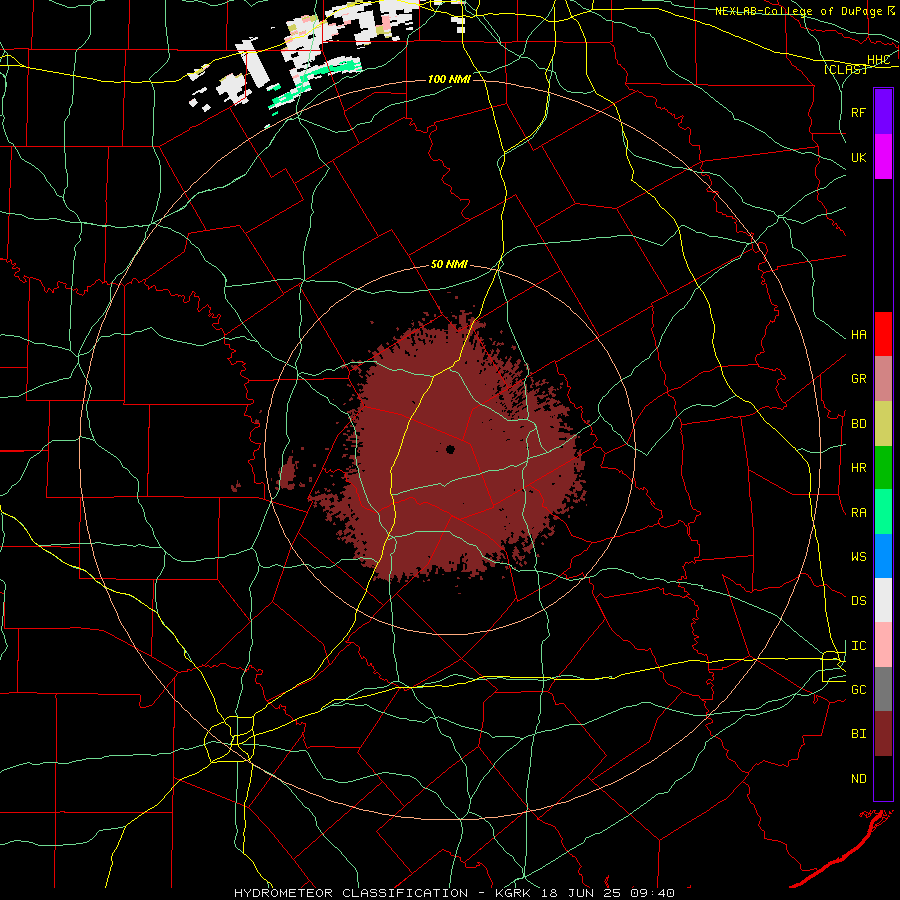Click the HHC product label
900x900 pixels.
click(x=878, y=60)
